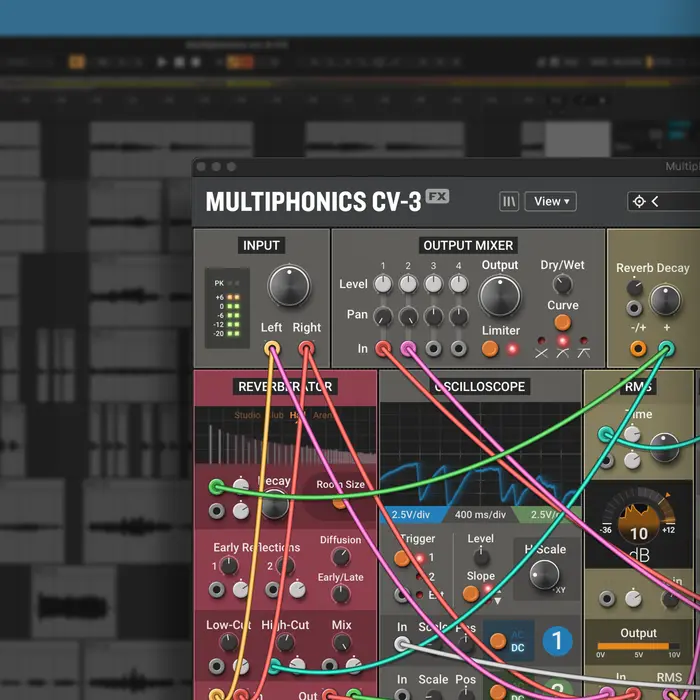Open the library browser icon beside View
The width and height of the screenshot is (700, 700).
pyautogui.click(x=509, y=202)
